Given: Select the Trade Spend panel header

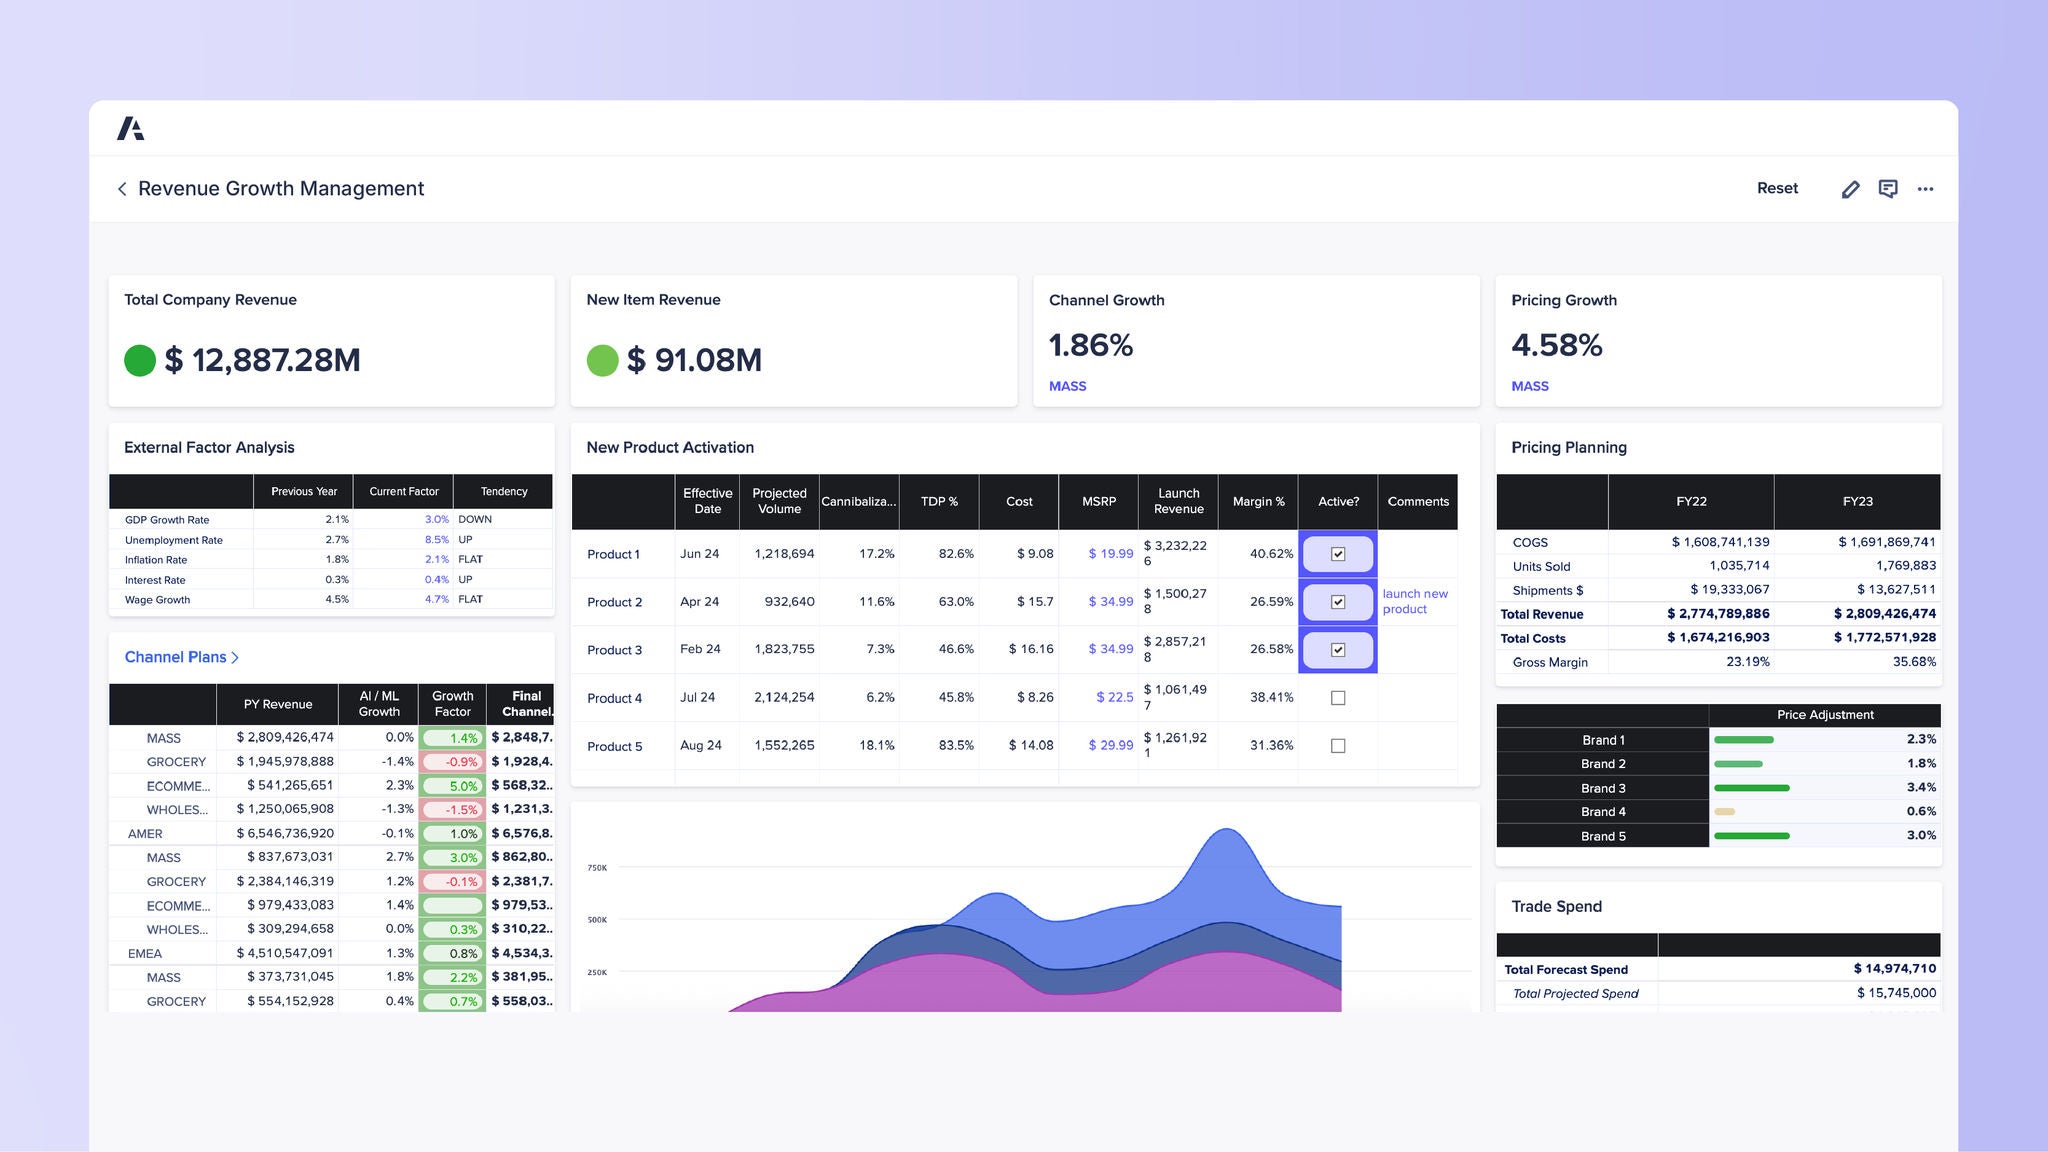Looking at the screenshot, I should tap(1555, 907).
